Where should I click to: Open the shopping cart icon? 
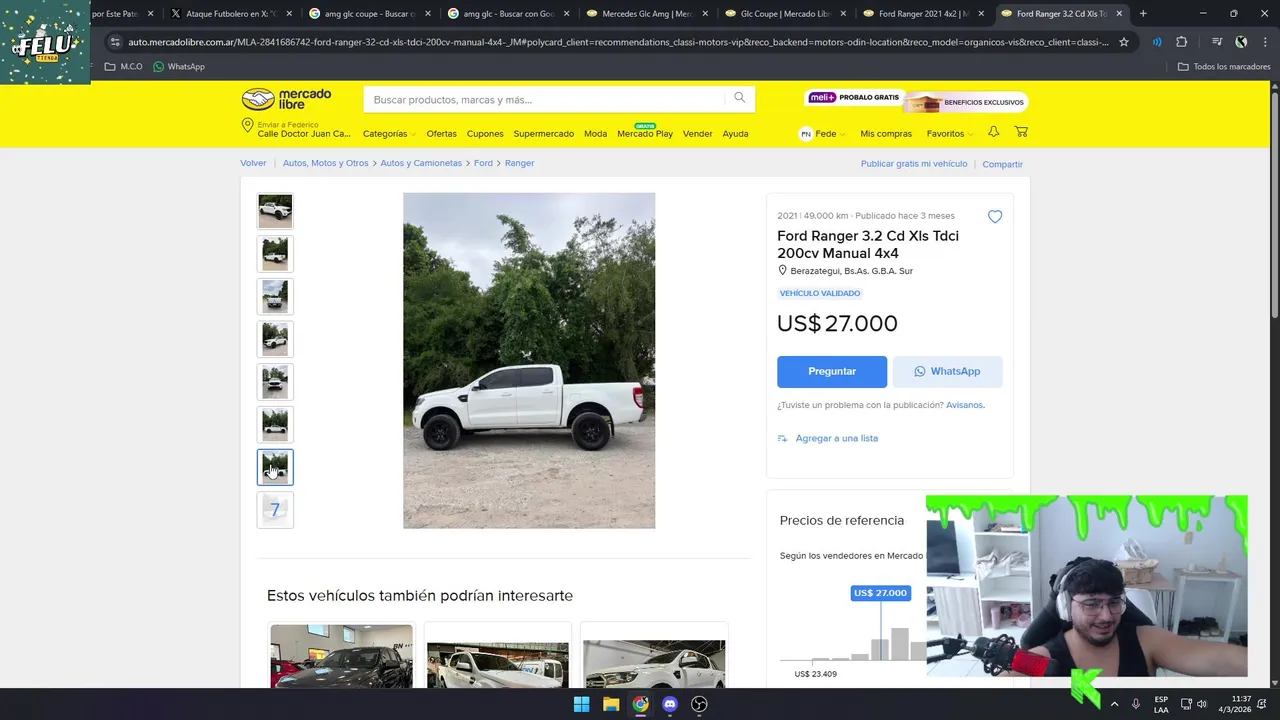point(1021,132)
